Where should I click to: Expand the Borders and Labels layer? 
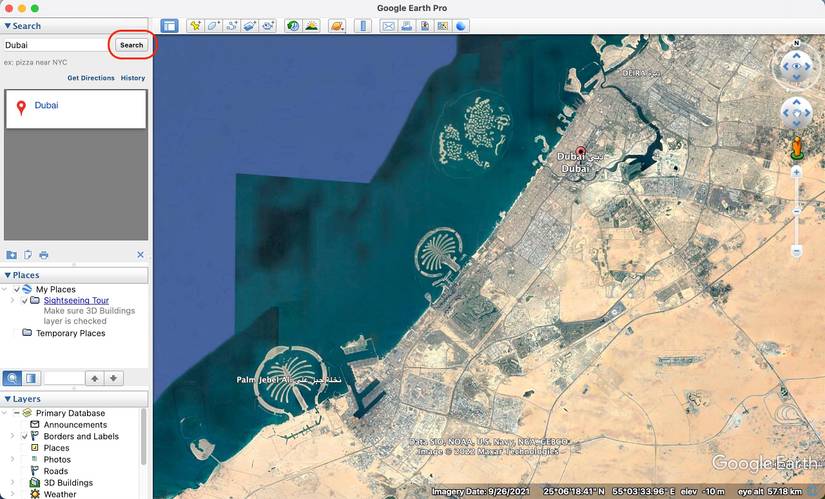[12, 436]
